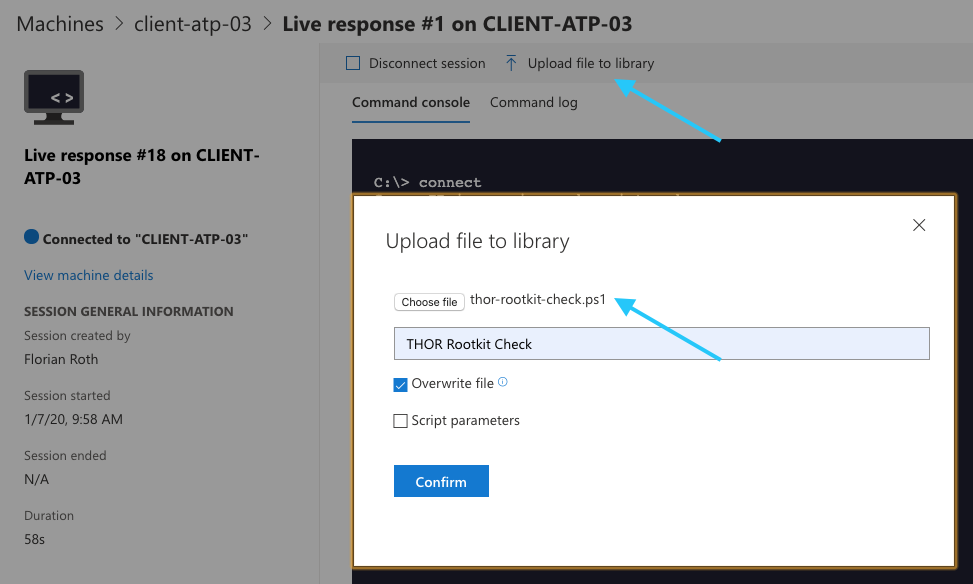Select the Upload file to library label
973x584 pixels.
point(590,63)
